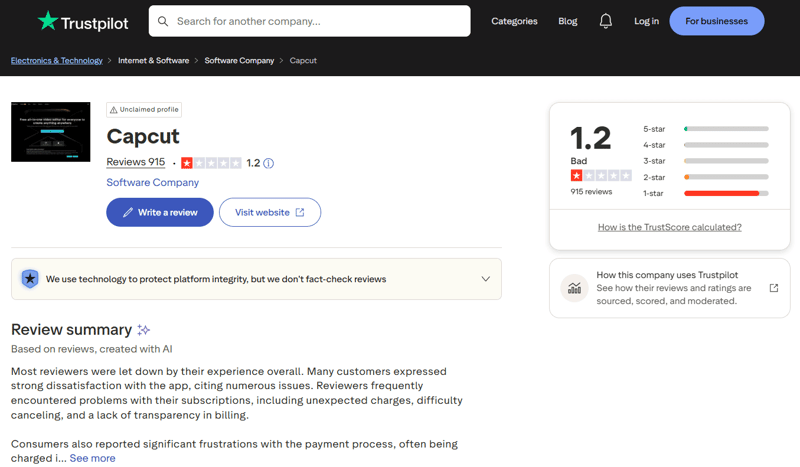The image size is (800, 467).
Task: Focus the Search for another company field
Action: click(310, 21)
